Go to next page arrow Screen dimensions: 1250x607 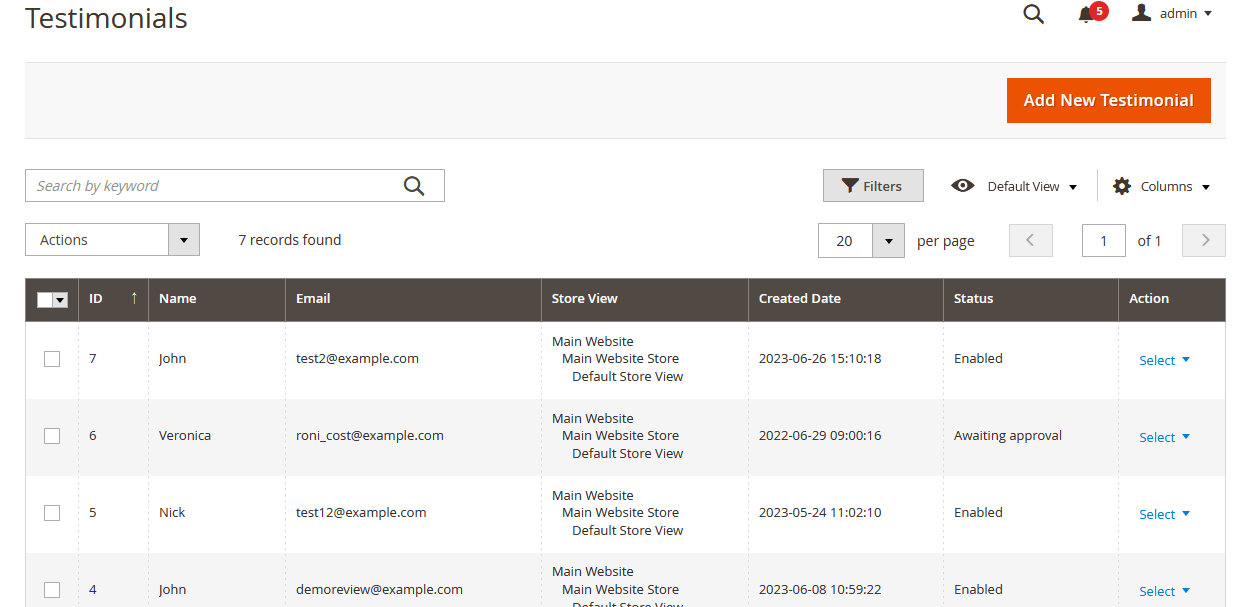[x=1204, y=240]
